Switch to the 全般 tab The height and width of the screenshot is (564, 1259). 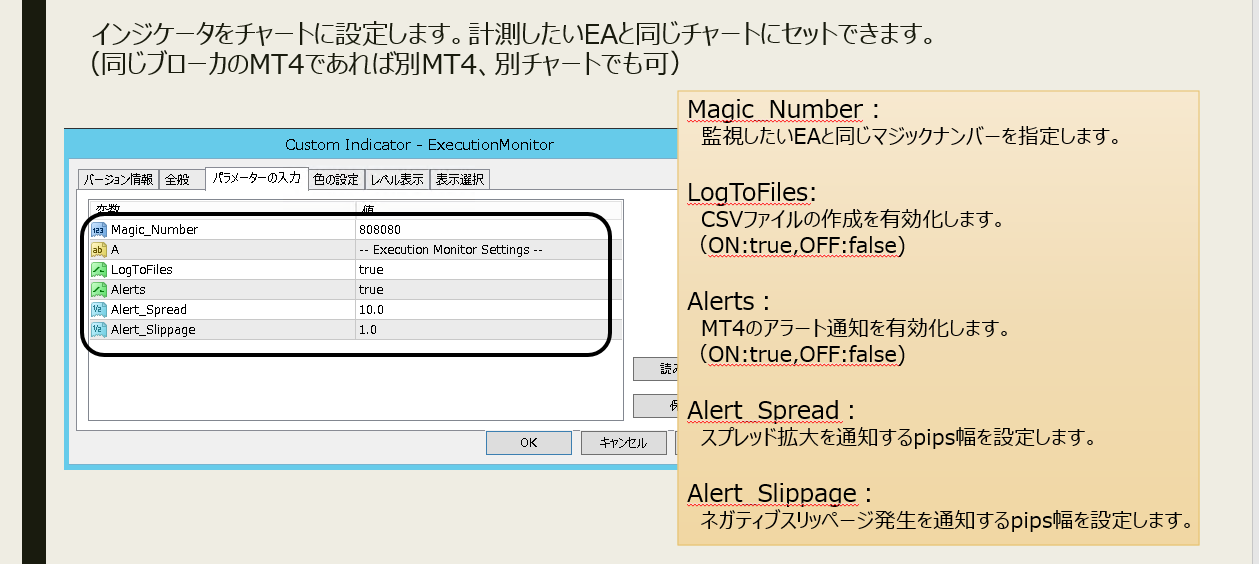(x=177, y=180)
